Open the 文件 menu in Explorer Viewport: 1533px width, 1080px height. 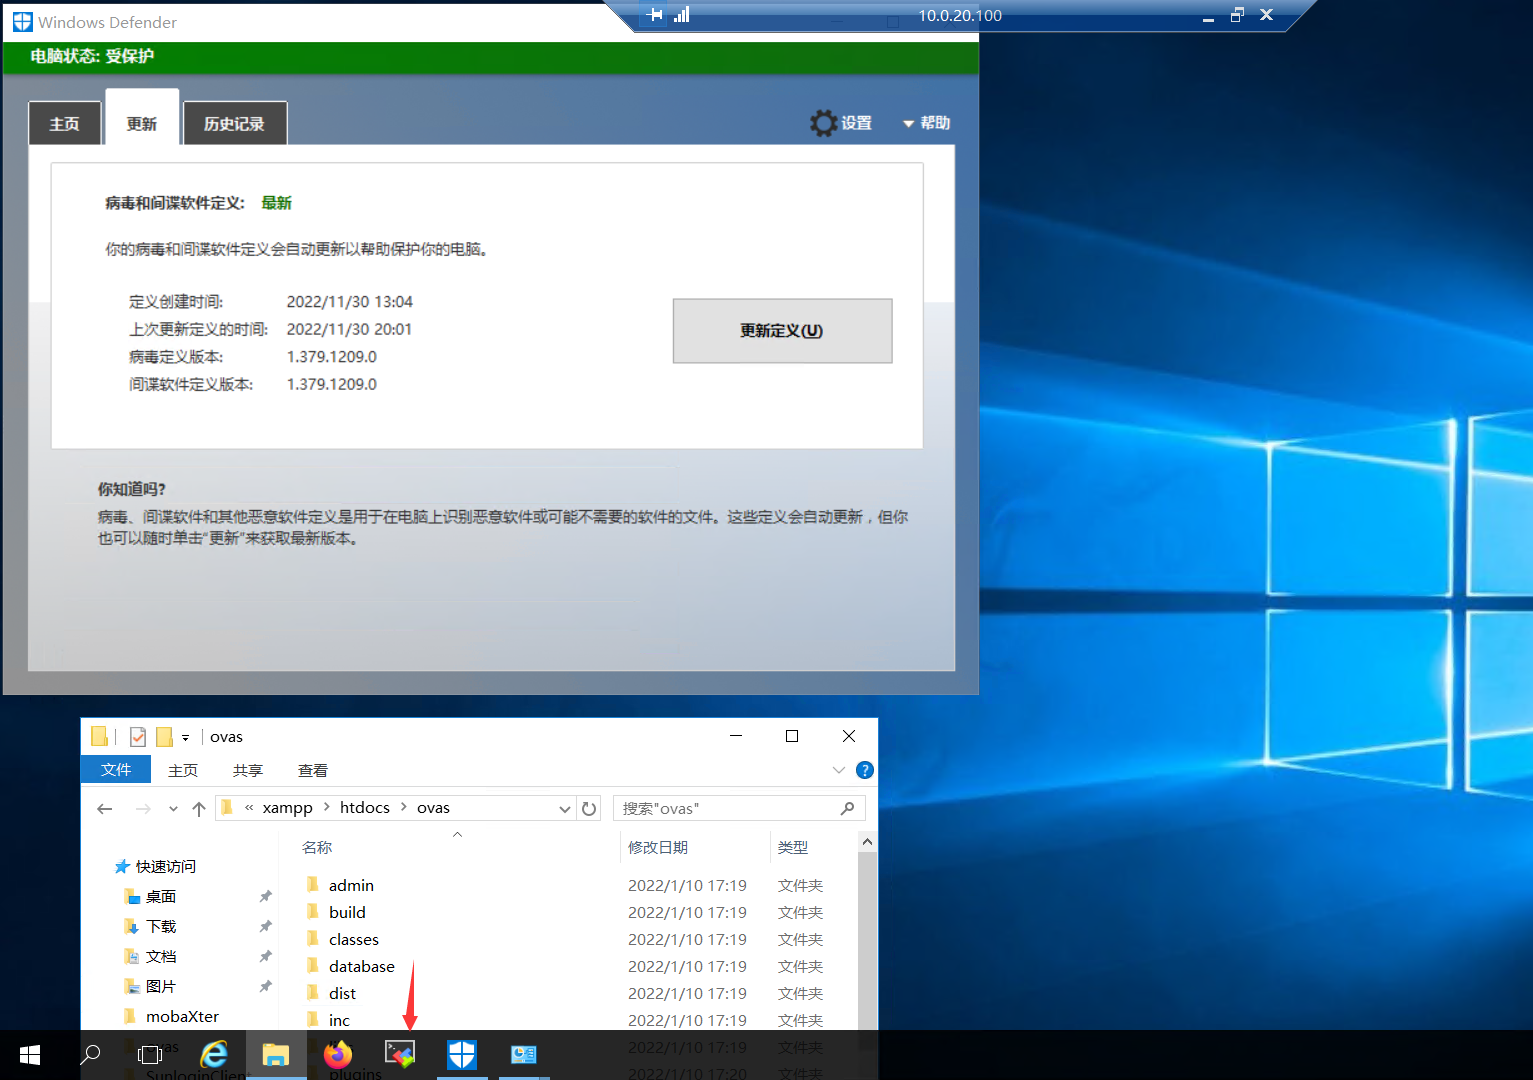tap(116, 770)
